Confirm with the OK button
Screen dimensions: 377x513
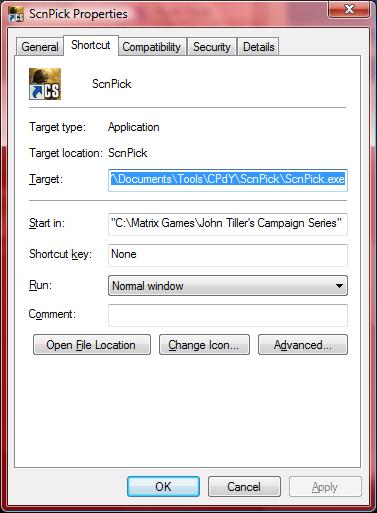coord(163,487)
